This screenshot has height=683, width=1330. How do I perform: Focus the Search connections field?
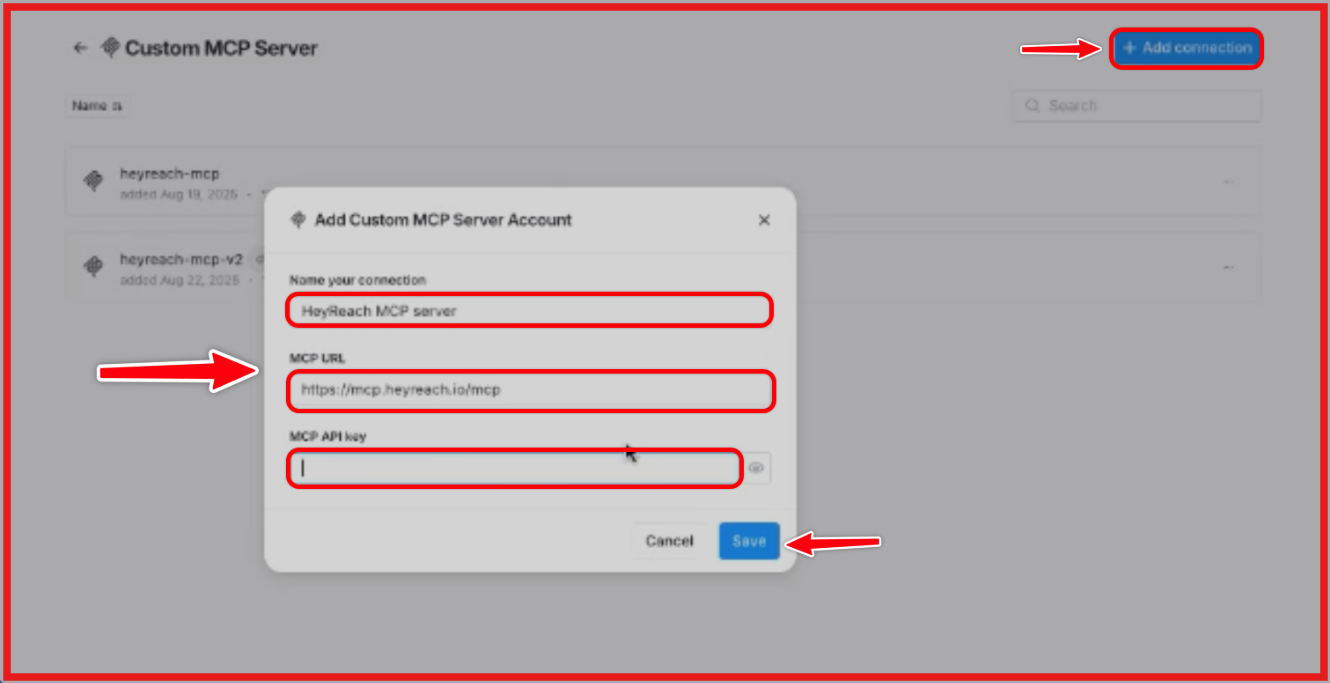click(1137, 106)
